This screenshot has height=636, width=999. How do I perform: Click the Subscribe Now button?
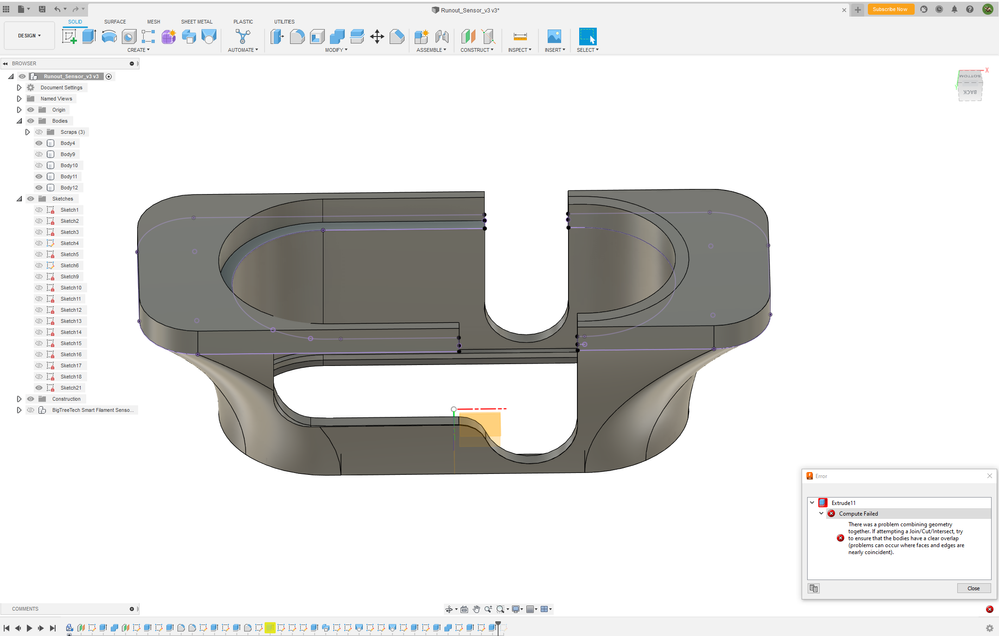coord(890,10)
